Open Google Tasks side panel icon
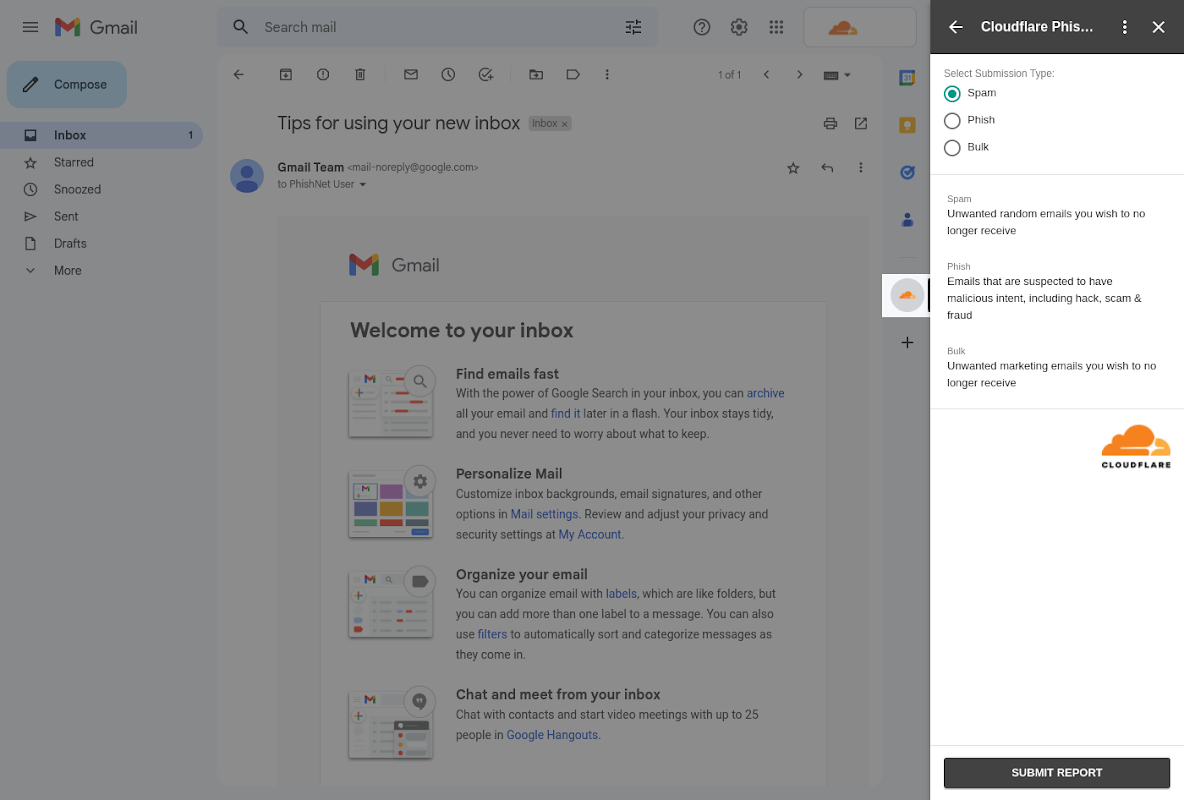This screenshot has height=800, width=1184. 908,172
